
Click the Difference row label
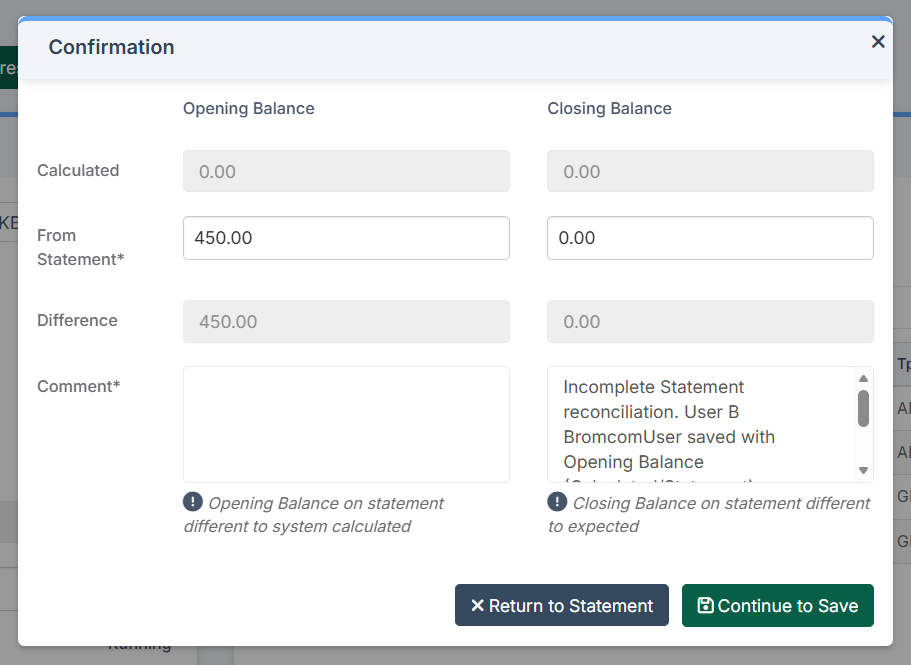coord(77,320)
